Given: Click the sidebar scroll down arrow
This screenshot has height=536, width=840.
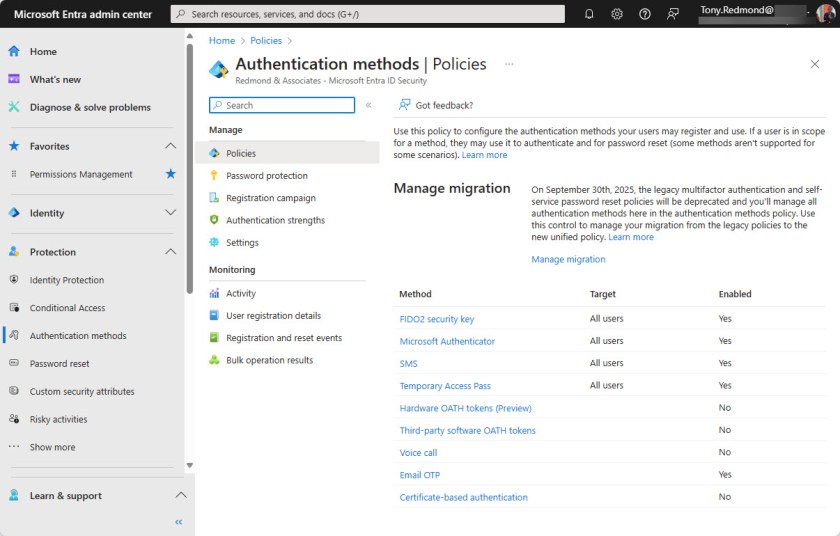Looking at the screenshot, I should [x=190, y=465].
